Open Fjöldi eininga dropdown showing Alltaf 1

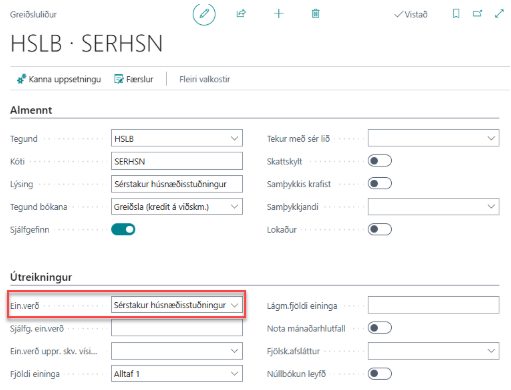click(x=177, y=374)
